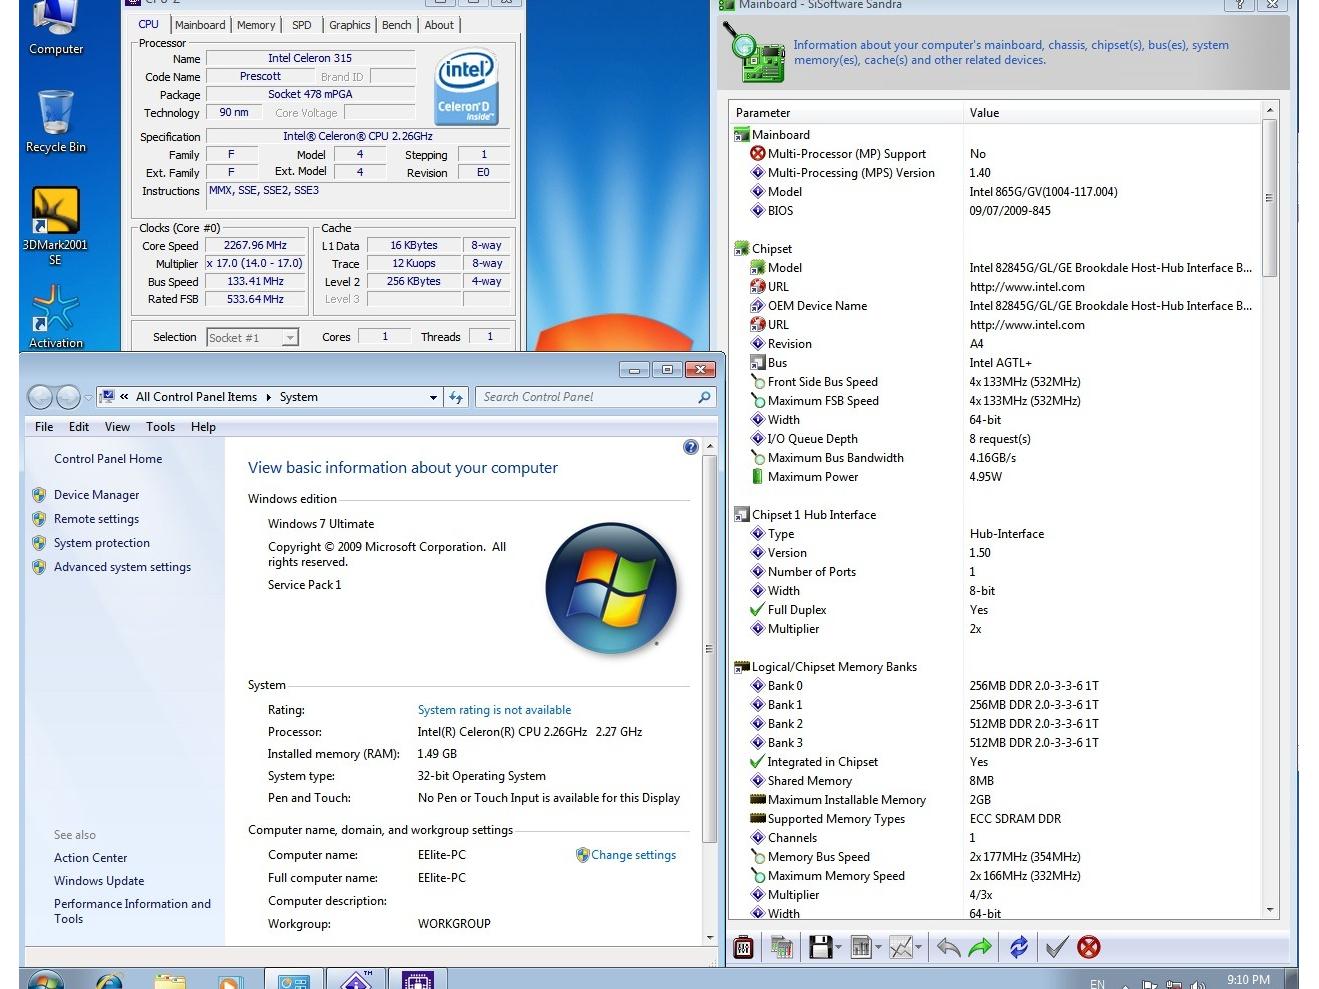Click Sandra's red X cancel icon
1319x989 pixels.
(1089, 947)
